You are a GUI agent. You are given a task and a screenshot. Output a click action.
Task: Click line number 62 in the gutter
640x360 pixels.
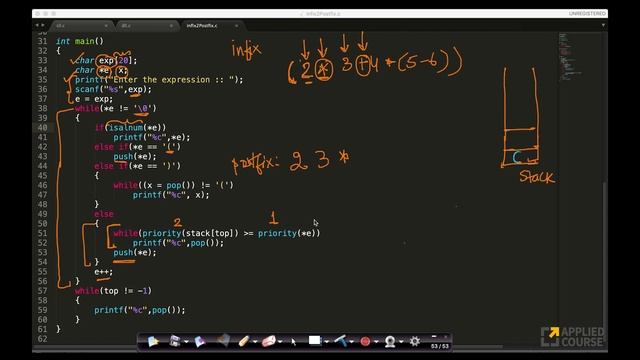[42, 339]
